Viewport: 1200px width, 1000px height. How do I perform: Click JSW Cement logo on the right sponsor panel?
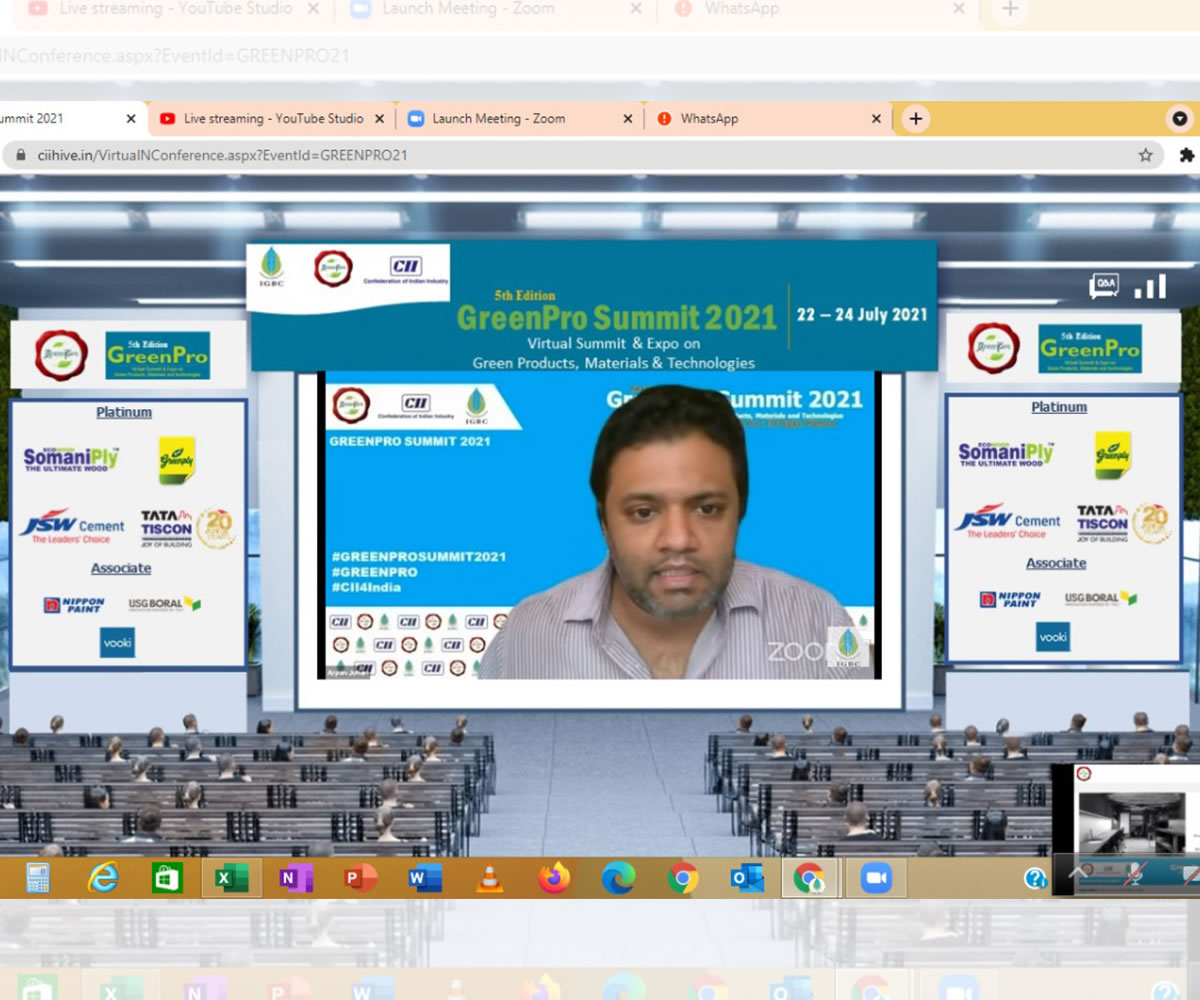(1007, 521)
